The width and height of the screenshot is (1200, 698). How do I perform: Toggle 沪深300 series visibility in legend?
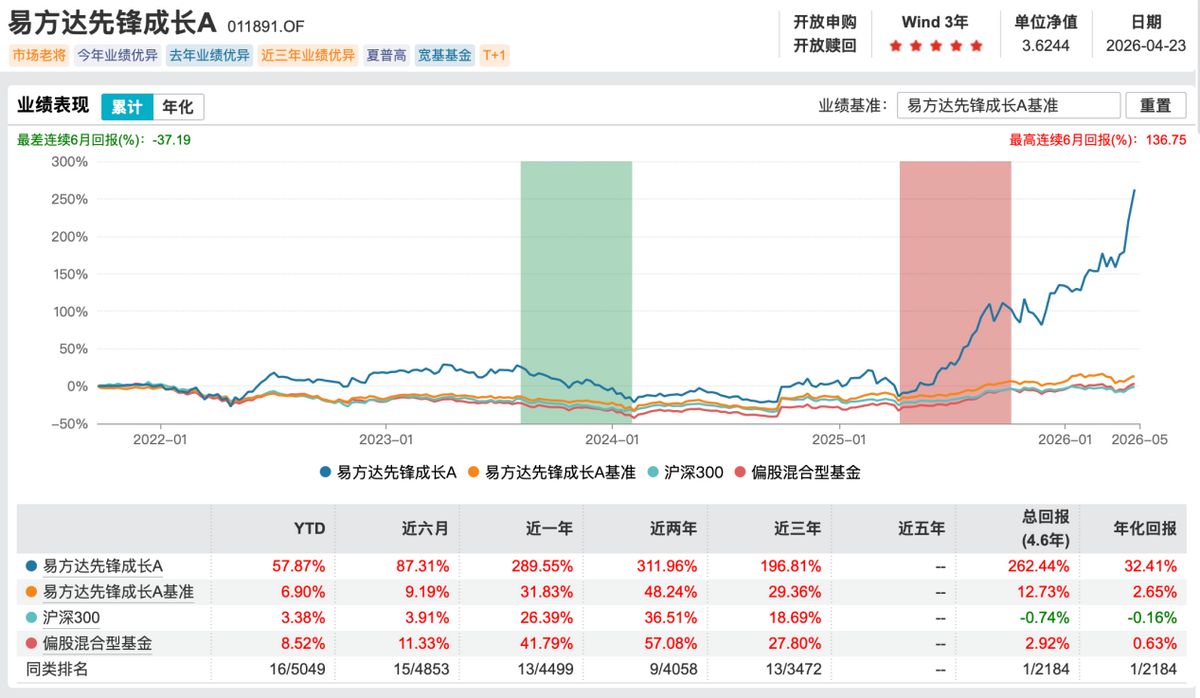[x=694, y=472]
